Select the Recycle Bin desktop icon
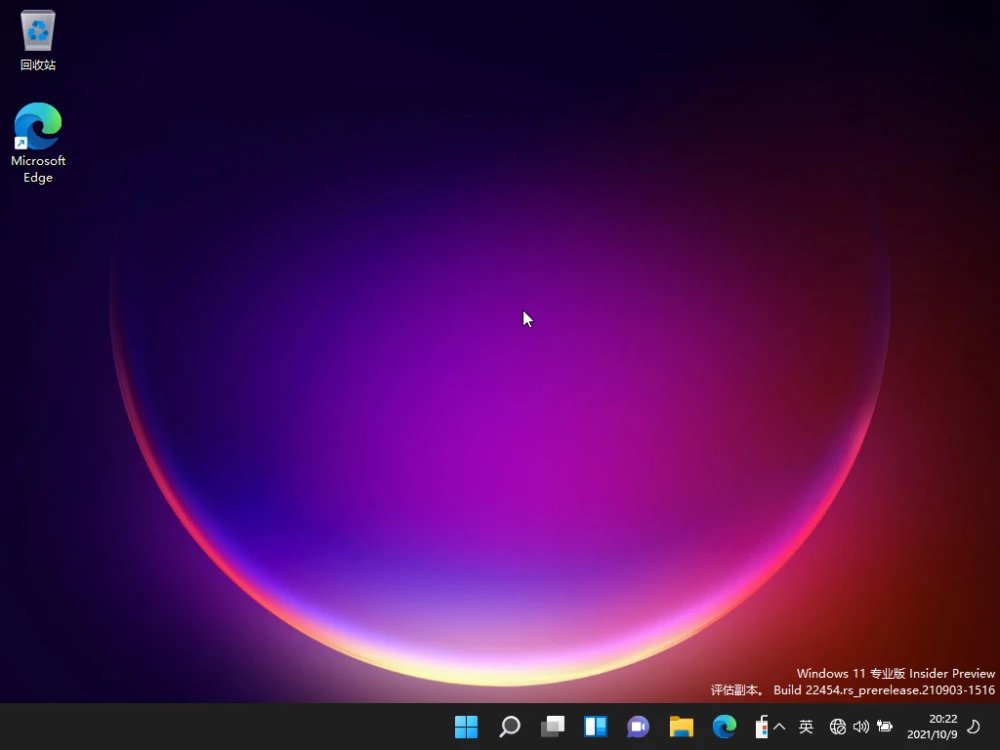The height and width of the screenshot is (750, 1000). click(38, 31)
